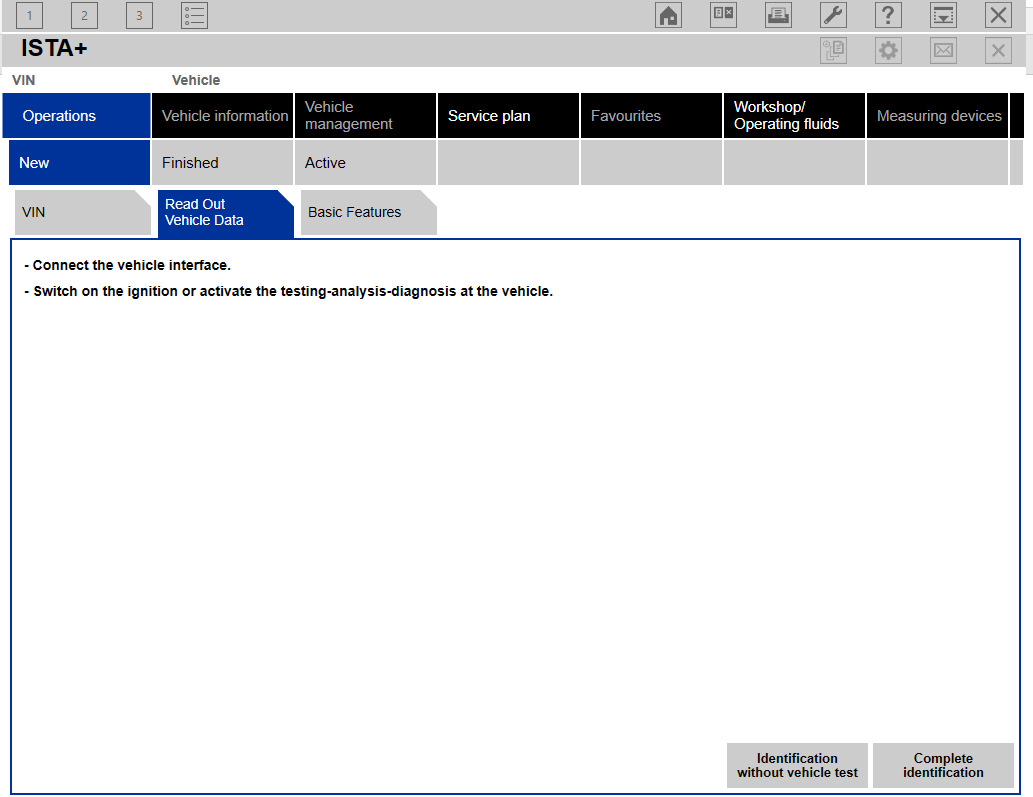Click the minimize-to-tray window icon
This screenshot has height=797, width=1033.
(x=943, y=15)
